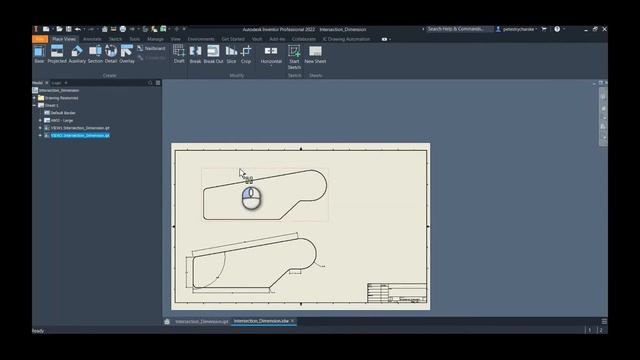640x360 pixels.
Task: Switch to the View ribbon tab
Action: pos(176,39)
